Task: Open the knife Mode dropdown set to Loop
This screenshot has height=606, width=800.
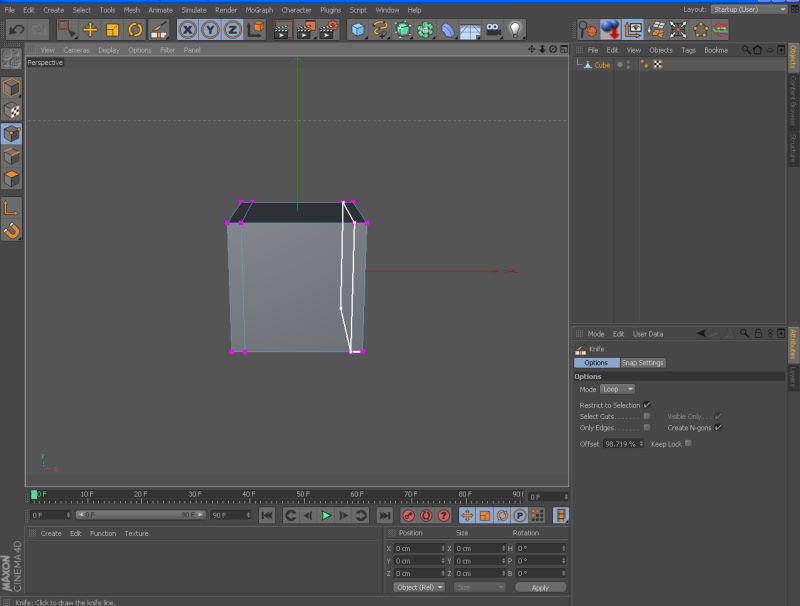Action: (617, 389)
